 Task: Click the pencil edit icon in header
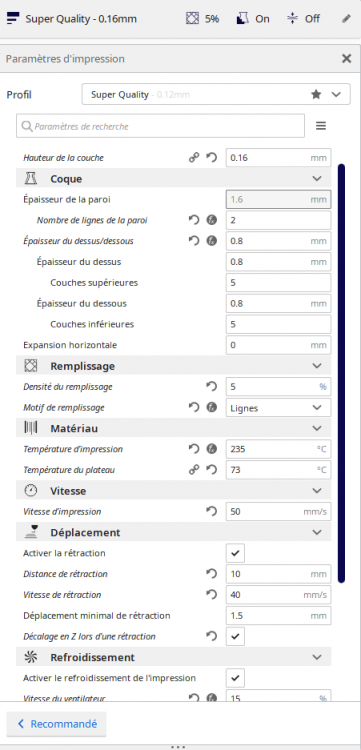tap(347, 19)
